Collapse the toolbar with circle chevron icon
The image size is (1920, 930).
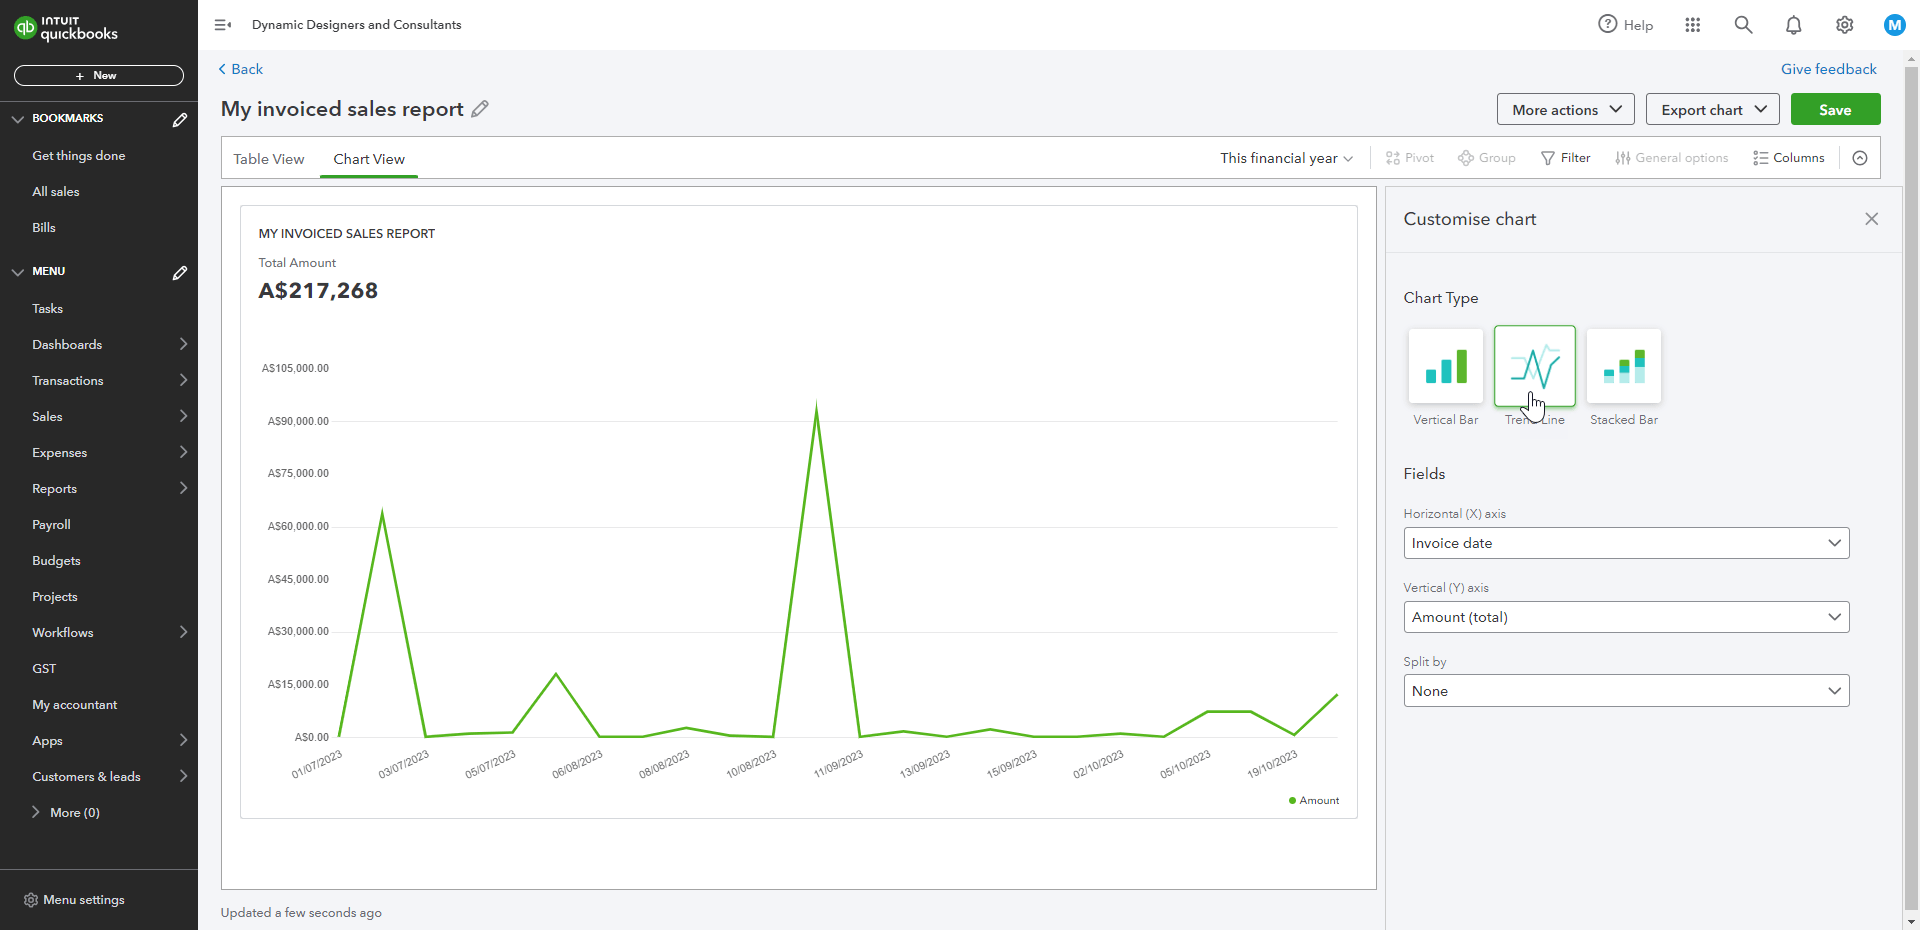[x=1860, y=158]
